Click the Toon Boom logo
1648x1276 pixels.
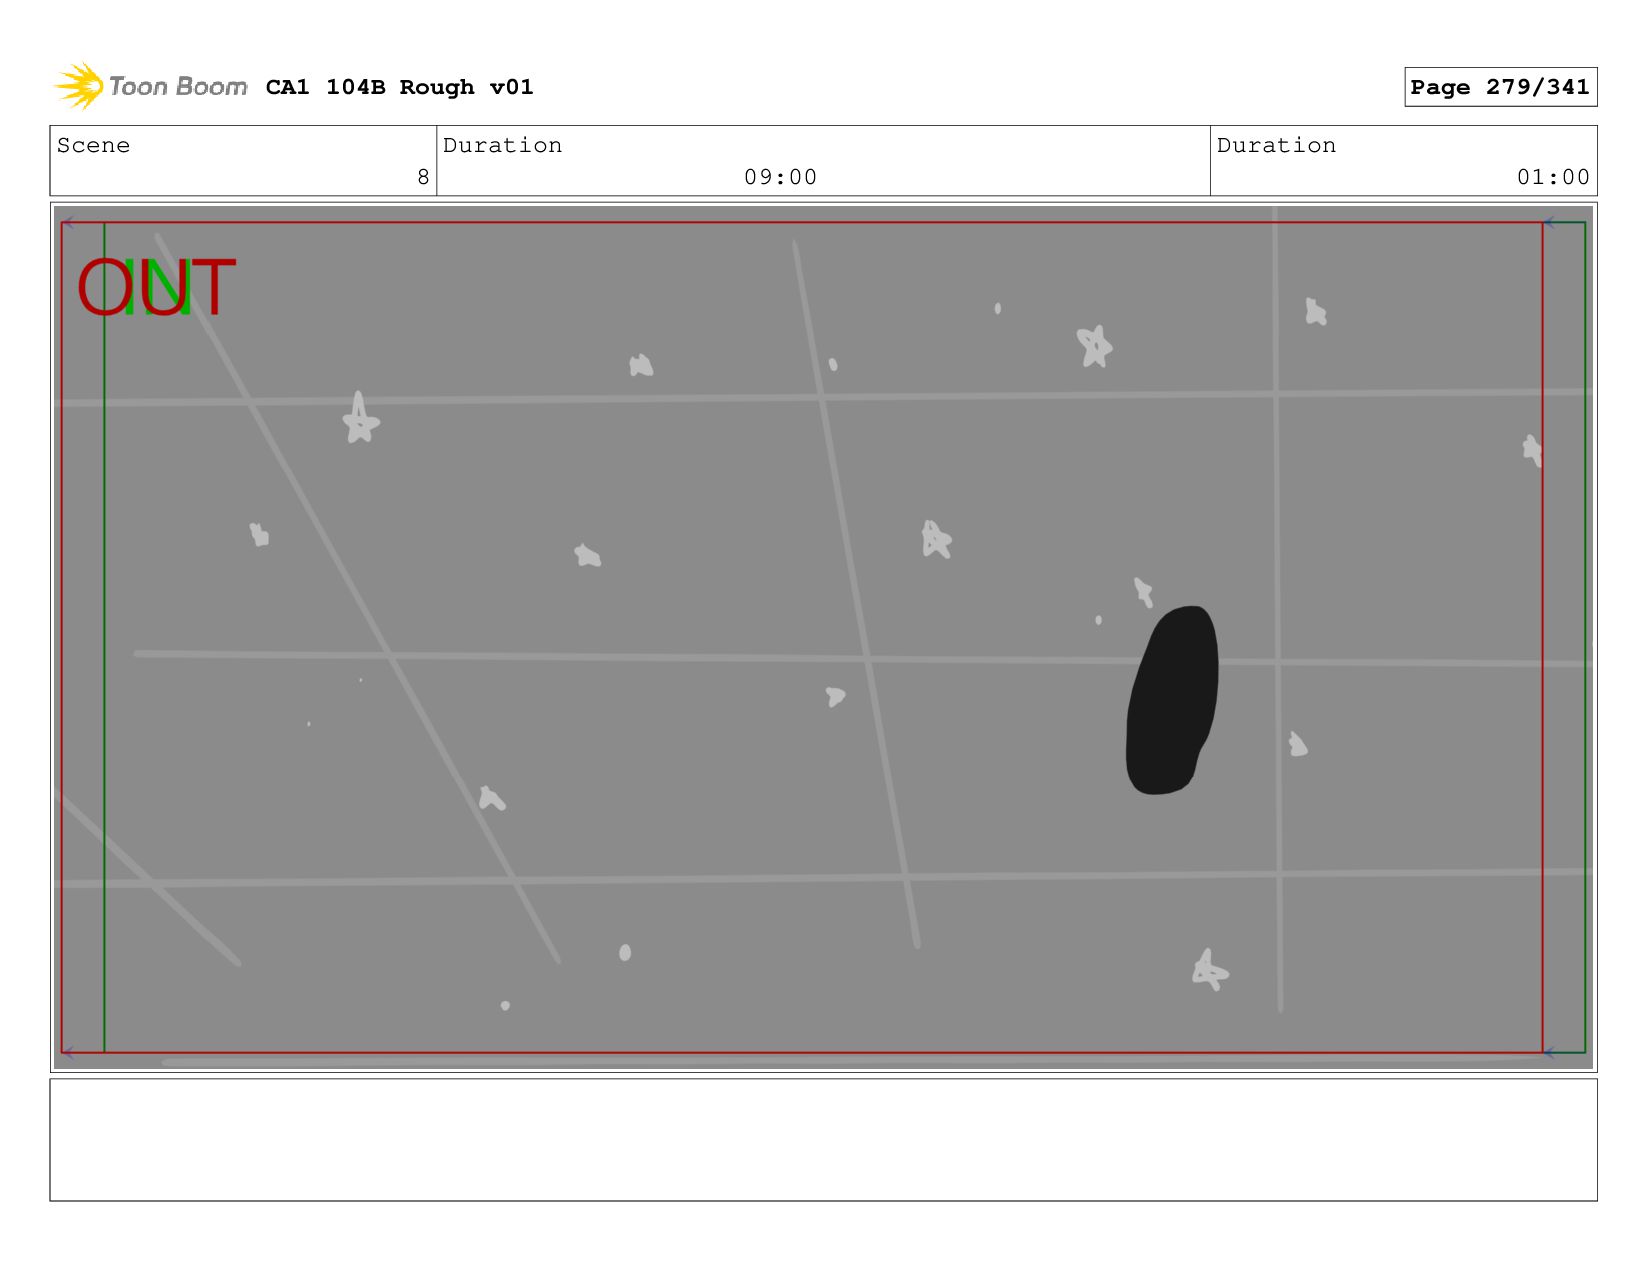pyautogui.click(x=151, y=86)
